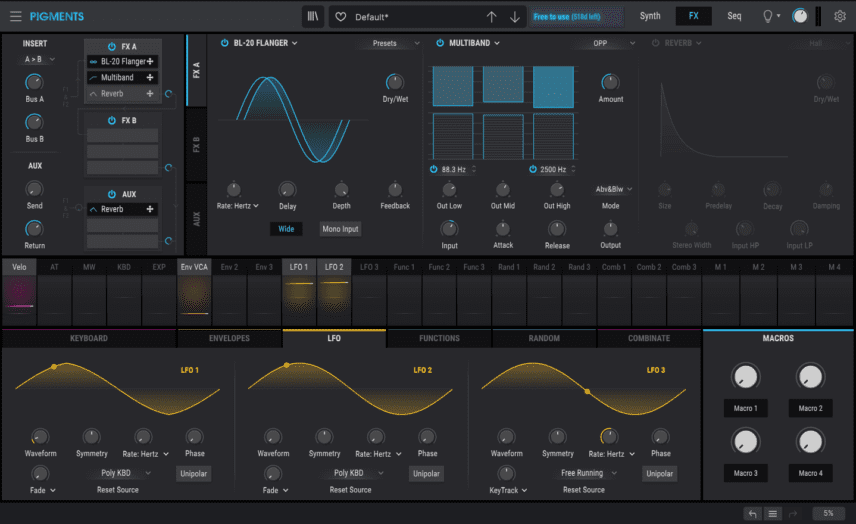Toggle FX B bus power button
Image resolution: width=856 pixels, height=524 pixels.
[x=112, y=120]
